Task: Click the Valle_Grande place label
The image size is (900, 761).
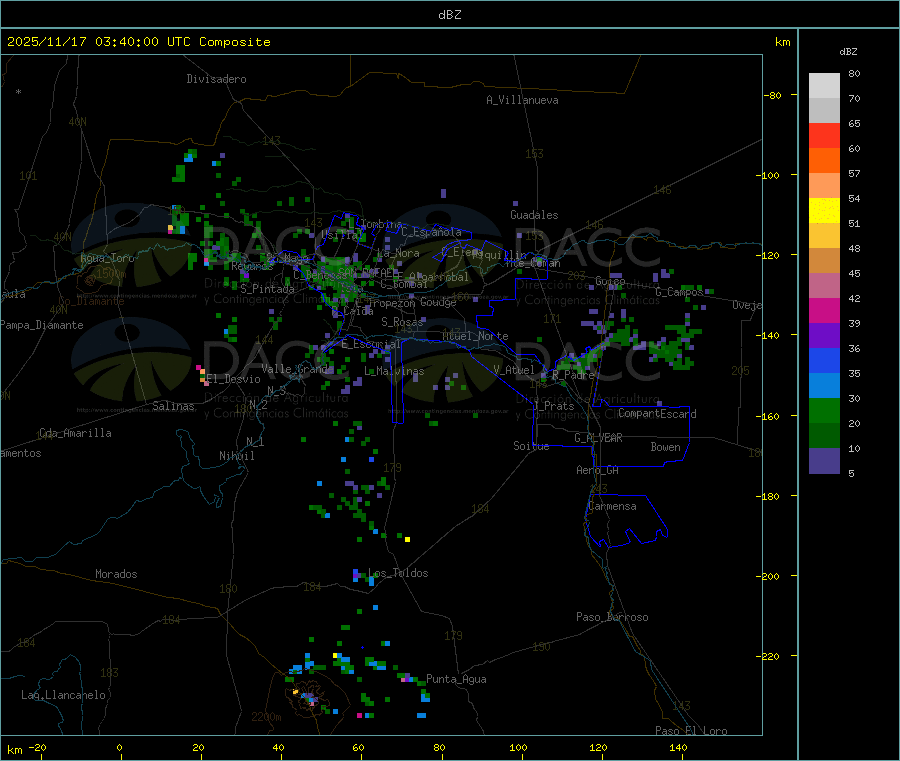Action: pyautogui.click(x=297, y=368)
